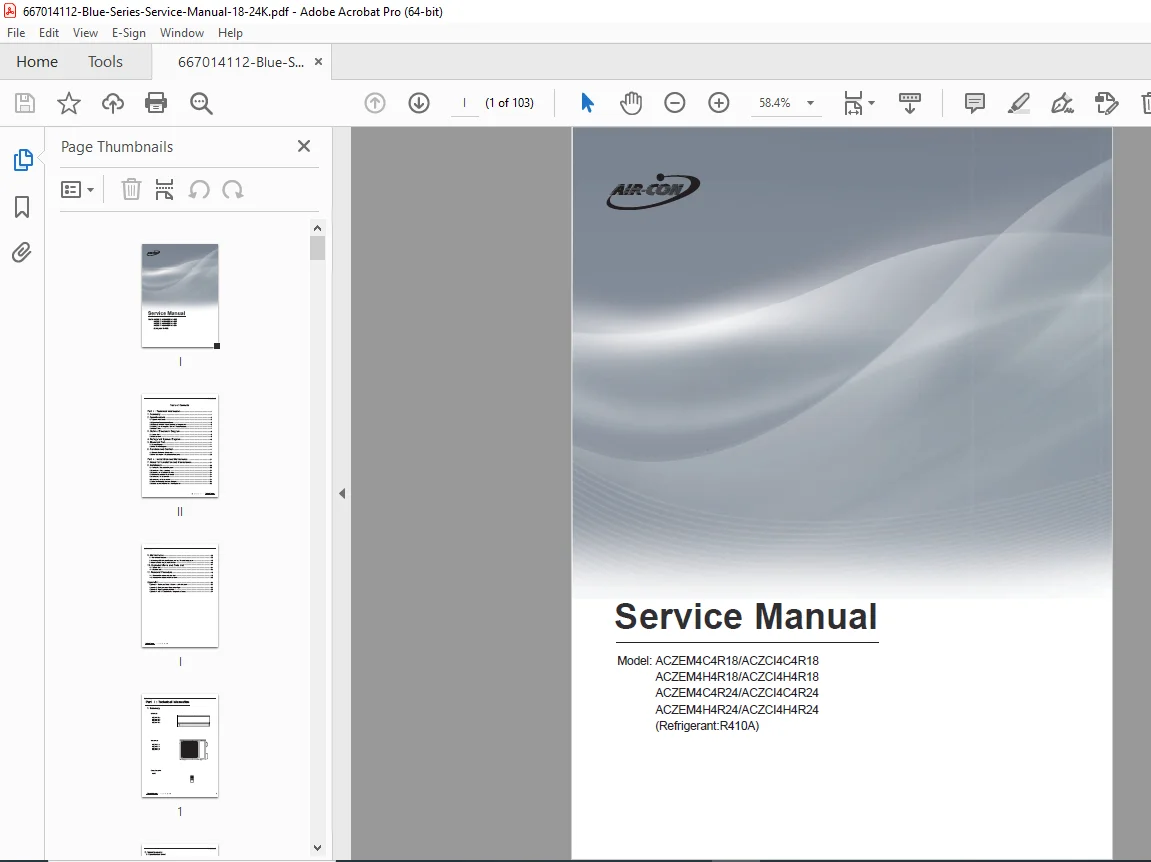Click Fit width scrolling icon
The image size is (1151, 862).
(x=853, y=103)
